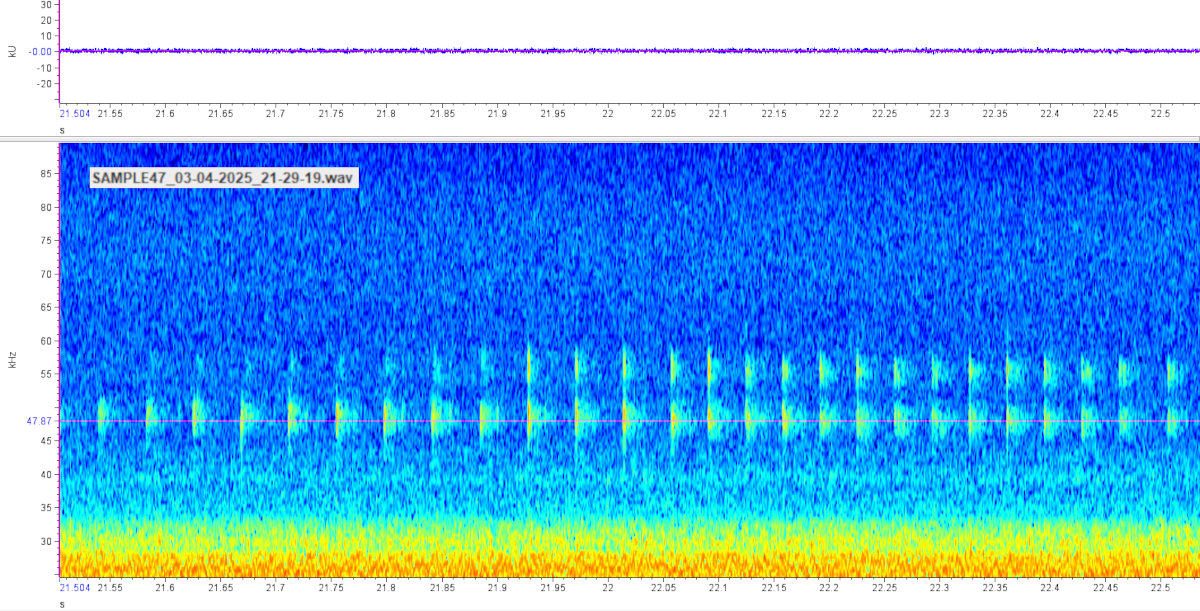Image resolution: width=1200 pixels, height=611 pixels.
Task: Click the -20 amplitude axis label
Action: point(43,84)
